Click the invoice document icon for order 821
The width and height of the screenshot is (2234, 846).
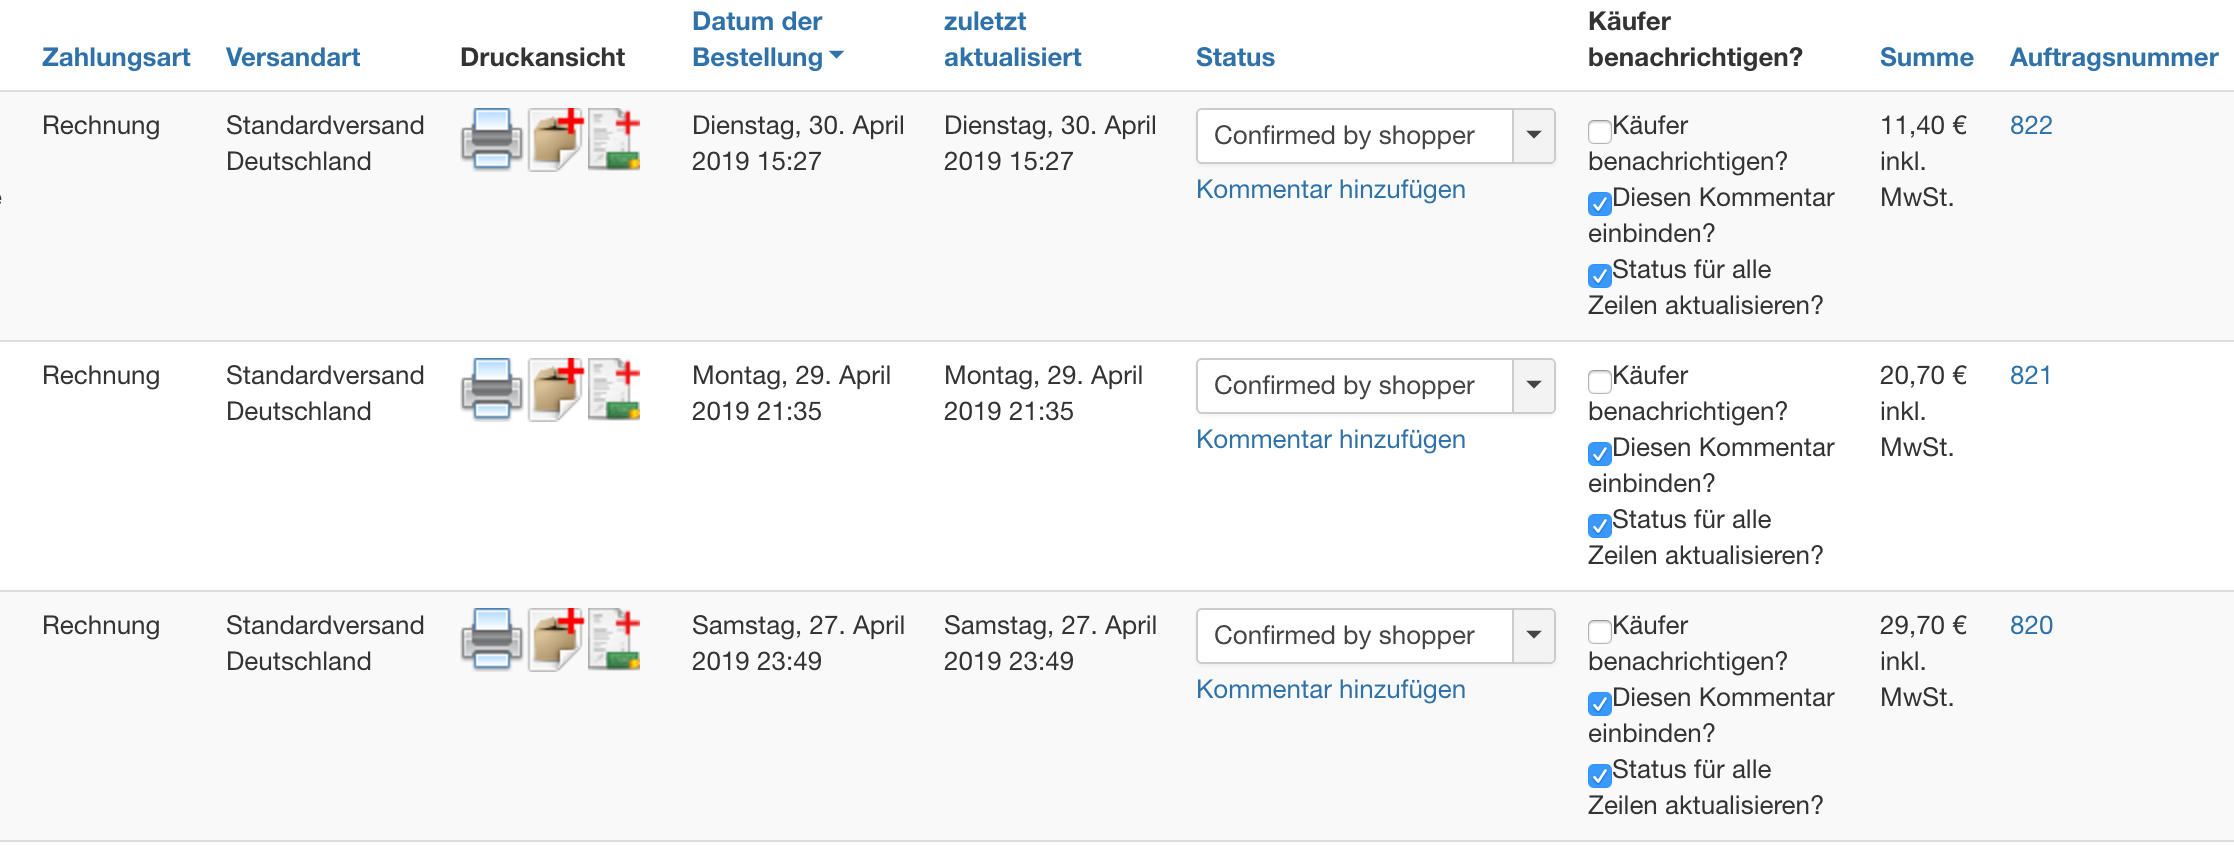click(614, 389)
